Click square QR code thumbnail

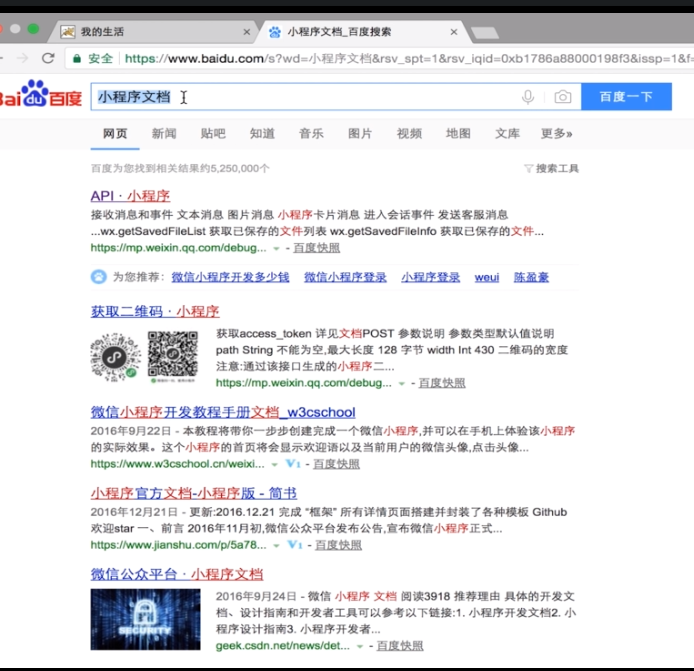173,356
